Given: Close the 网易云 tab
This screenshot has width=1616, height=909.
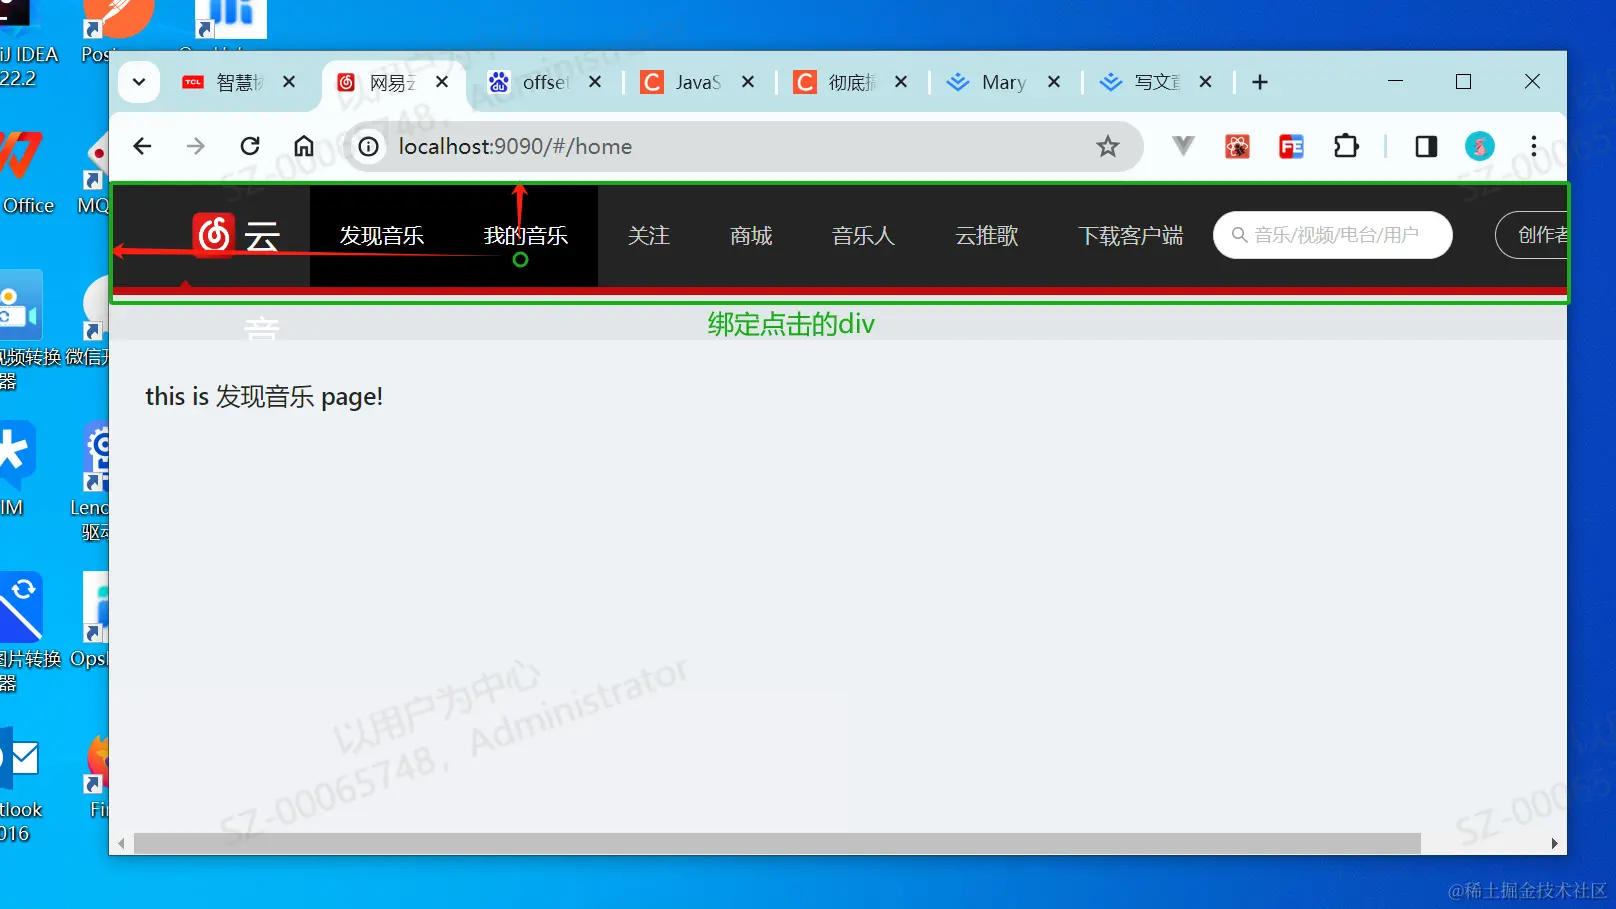Looking at the screenshot, I should tap(442, 82).
